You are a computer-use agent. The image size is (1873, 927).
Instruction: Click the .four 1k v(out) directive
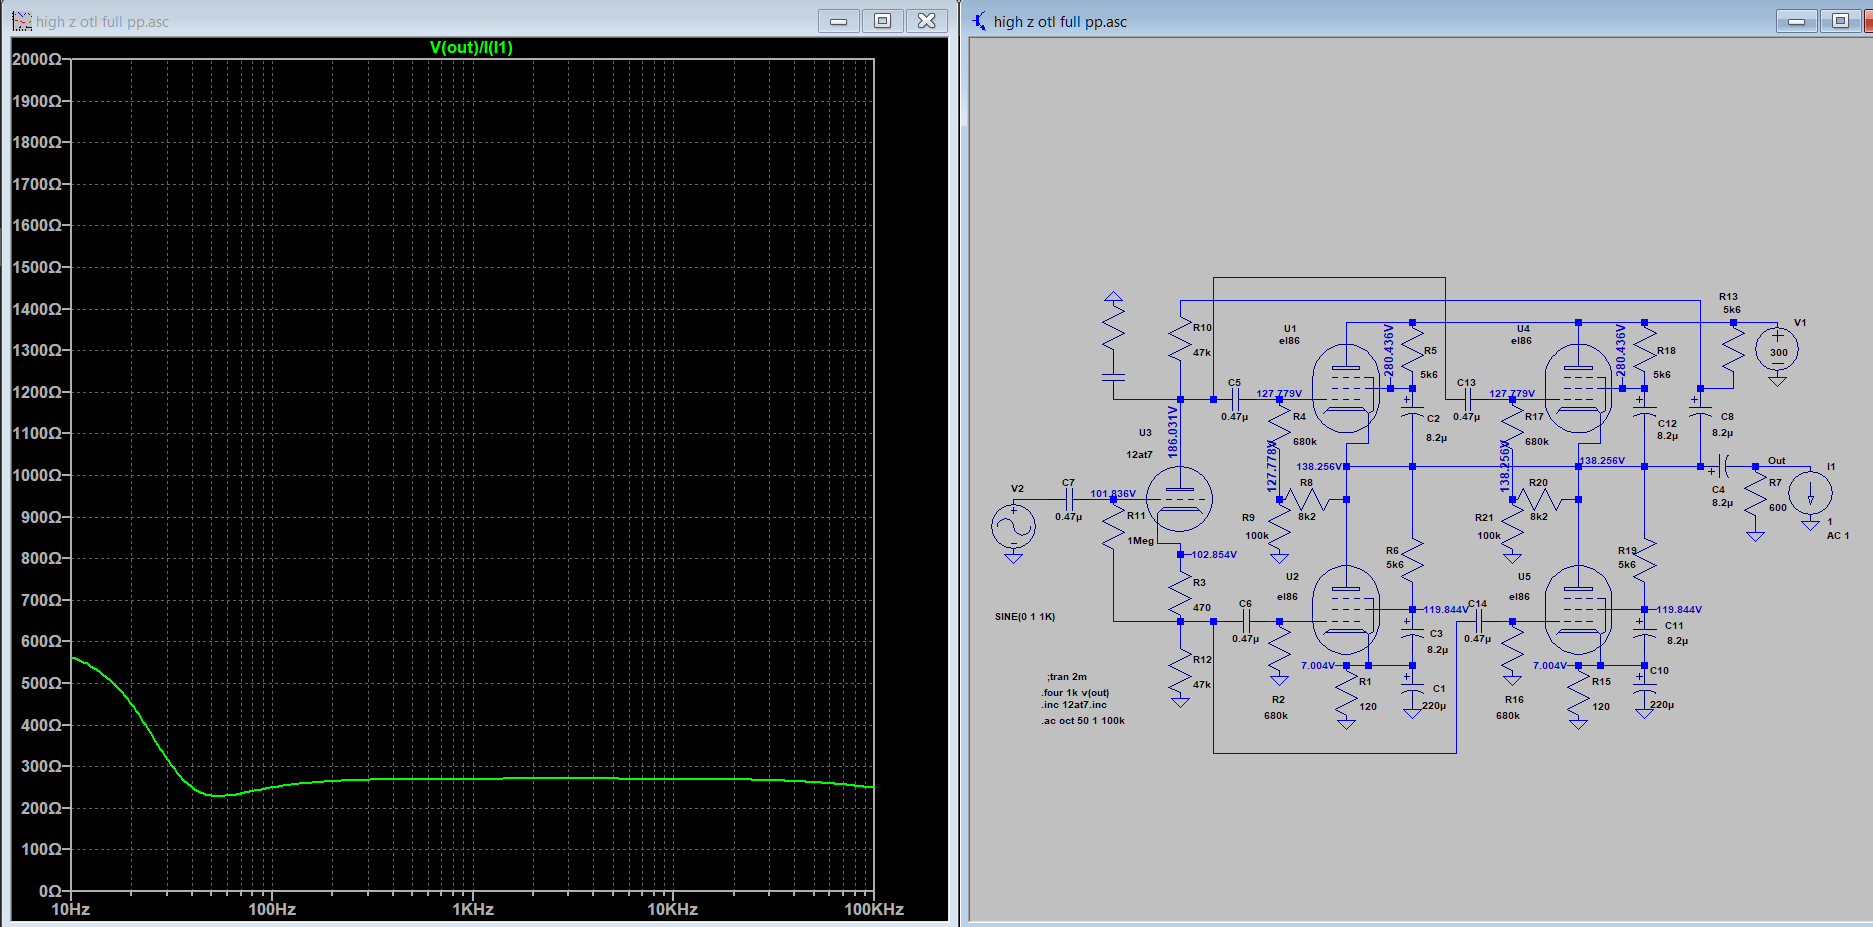[1075, 692]
